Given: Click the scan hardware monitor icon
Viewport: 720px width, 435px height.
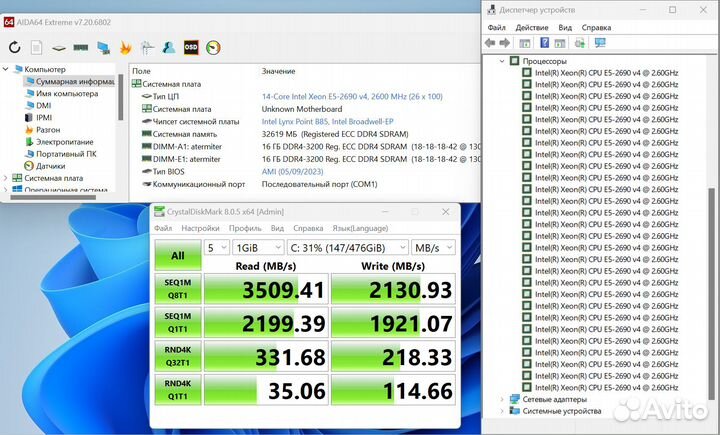Looking at the screenshot, I should [x=600, y=43].
